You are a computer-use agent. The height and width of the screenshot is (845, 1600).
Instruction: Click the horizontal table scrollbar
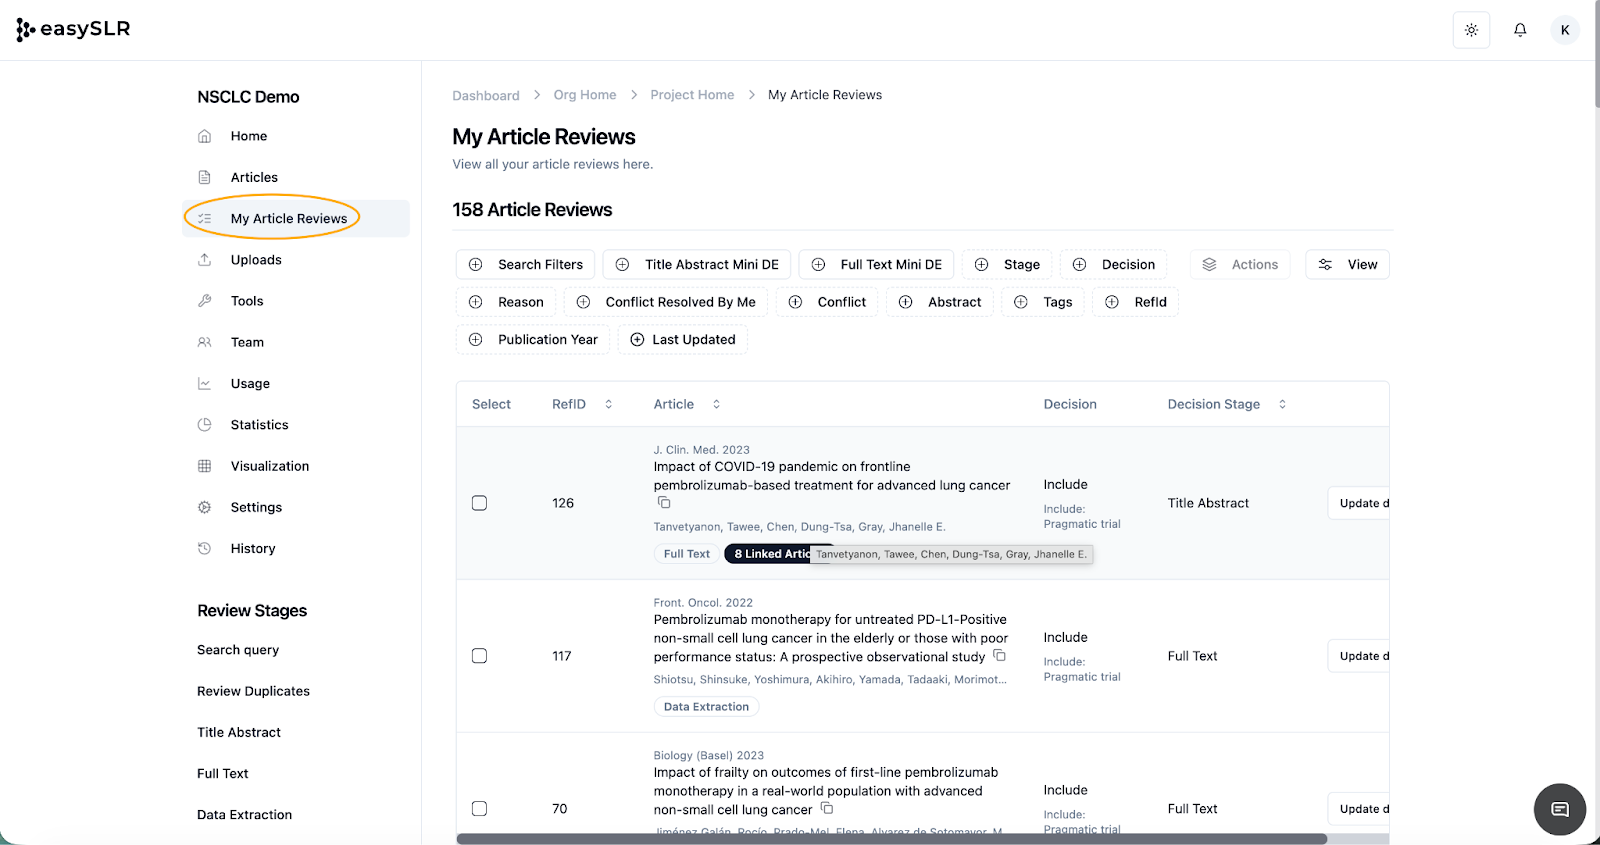pos(891,839)
